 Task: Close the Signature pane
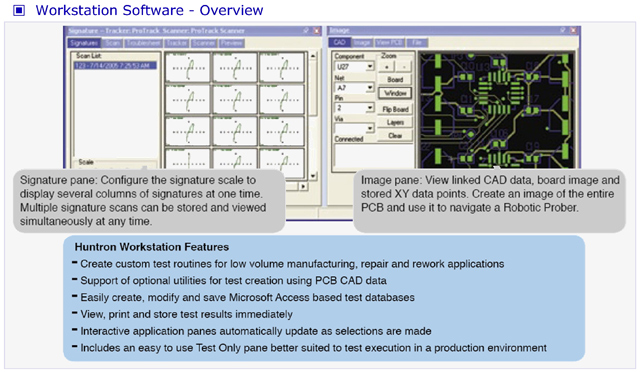[x=317, y=31]
